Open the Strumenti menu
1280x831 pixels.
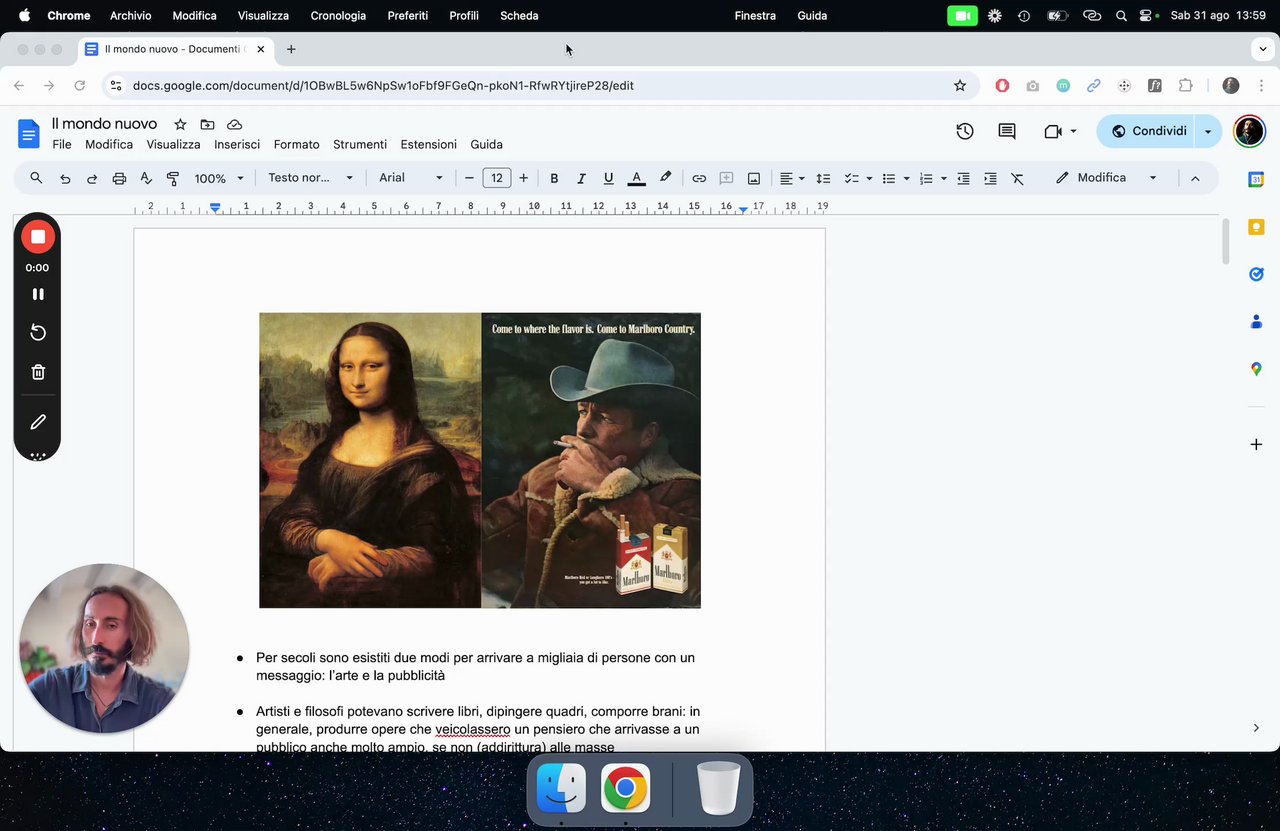(360, 145)
